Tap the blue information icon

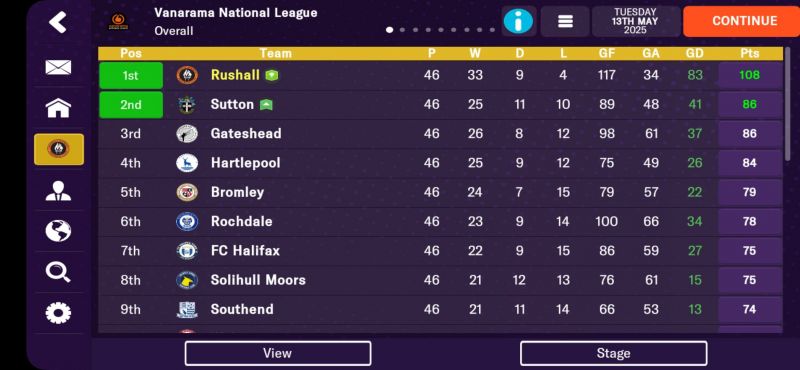click(x=518, y=21)
